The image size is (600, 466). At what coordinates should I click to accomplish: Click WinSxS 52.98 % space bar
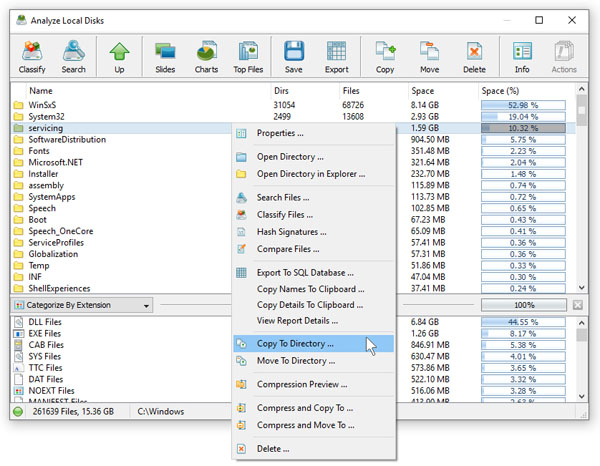(x=523, y=105)
